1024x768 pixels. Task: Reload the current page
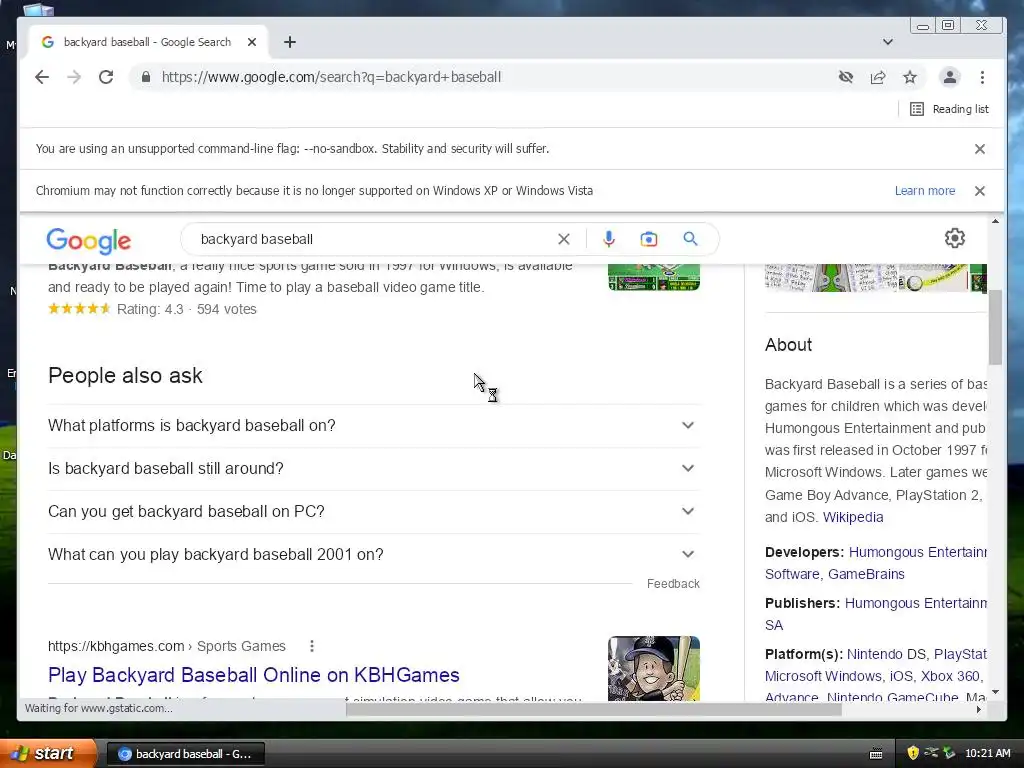pos(106,77)
